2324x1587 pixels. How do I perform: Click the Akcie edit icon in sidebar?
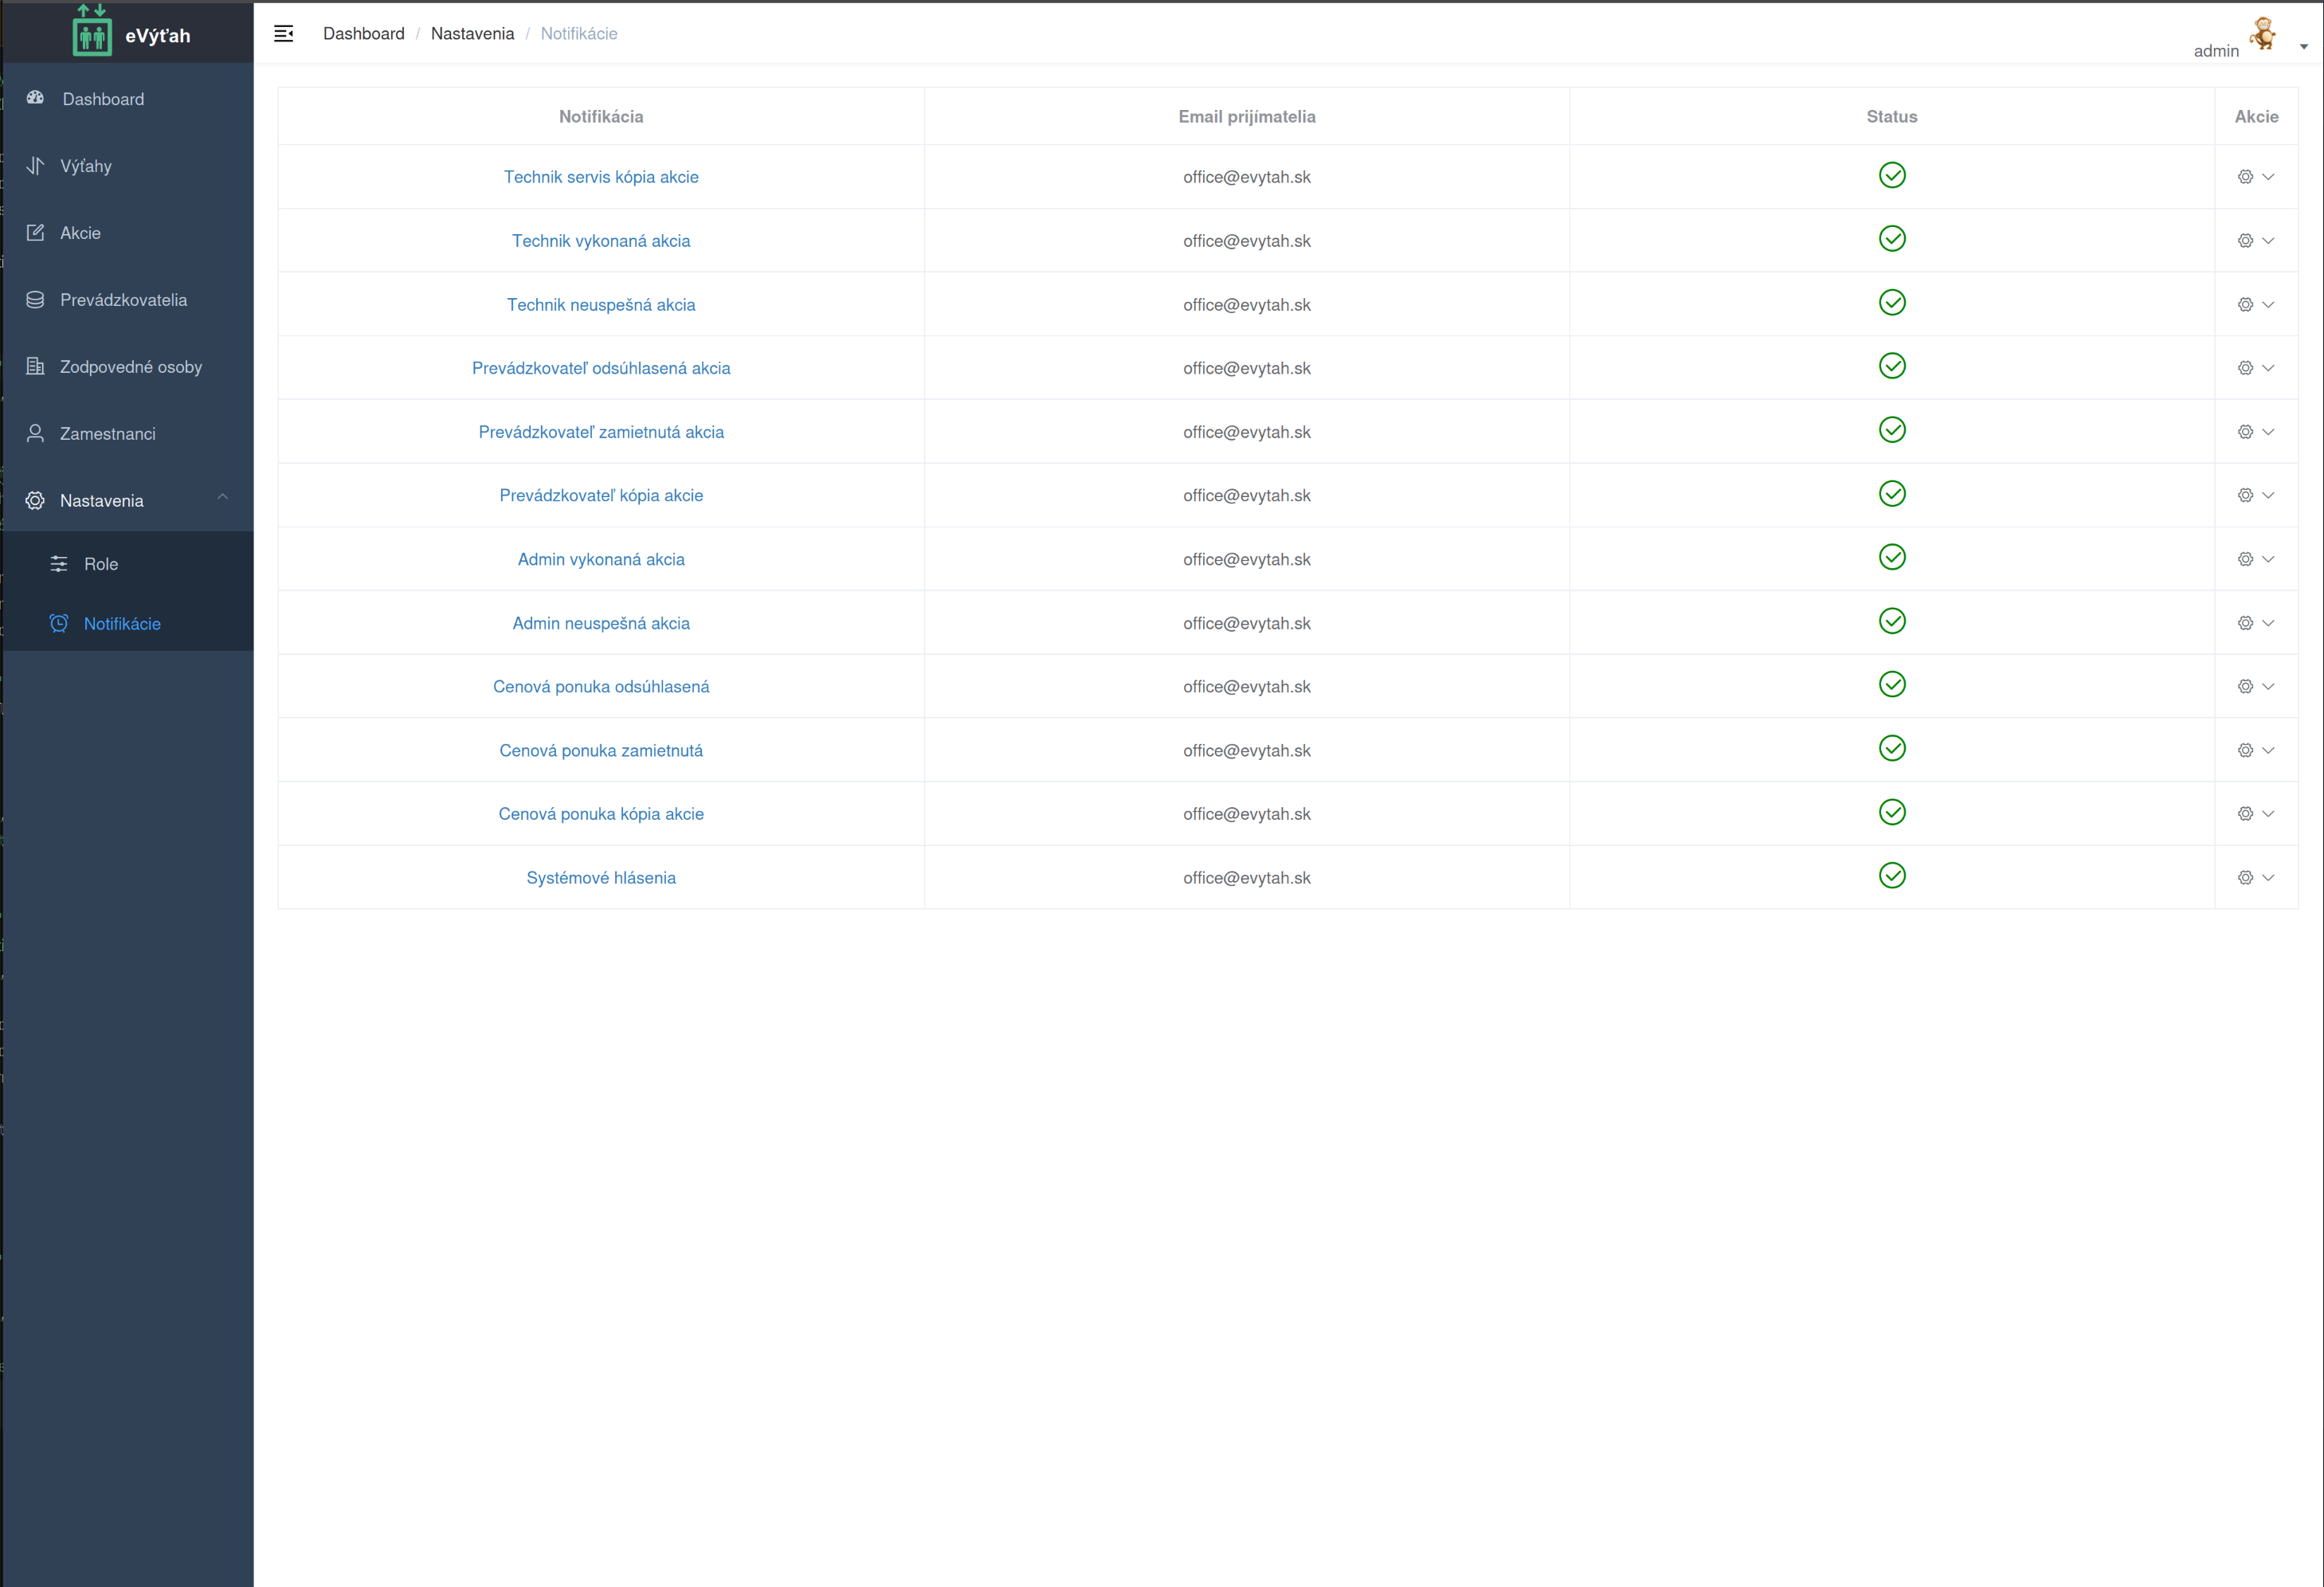click(x=36, y=233)
